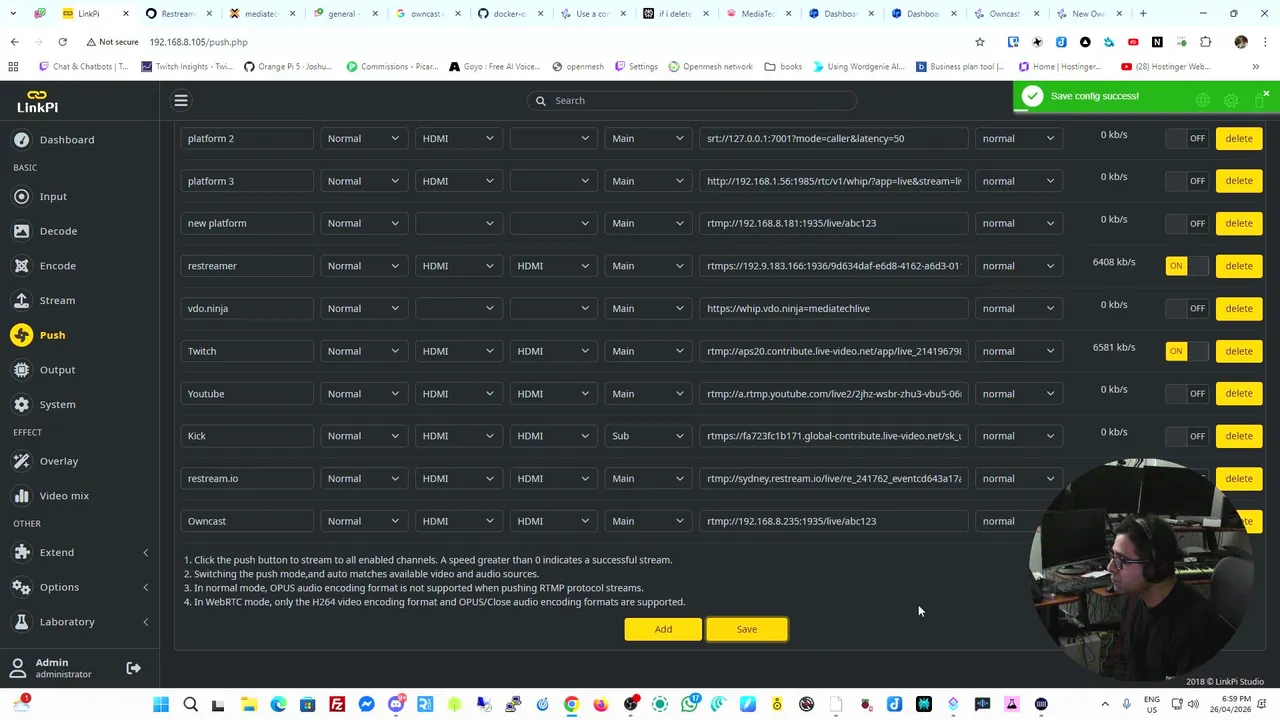1280x720 pixels.
Task: Switch to the Restreamer browser tab
Action: click(x=178, y=14)
